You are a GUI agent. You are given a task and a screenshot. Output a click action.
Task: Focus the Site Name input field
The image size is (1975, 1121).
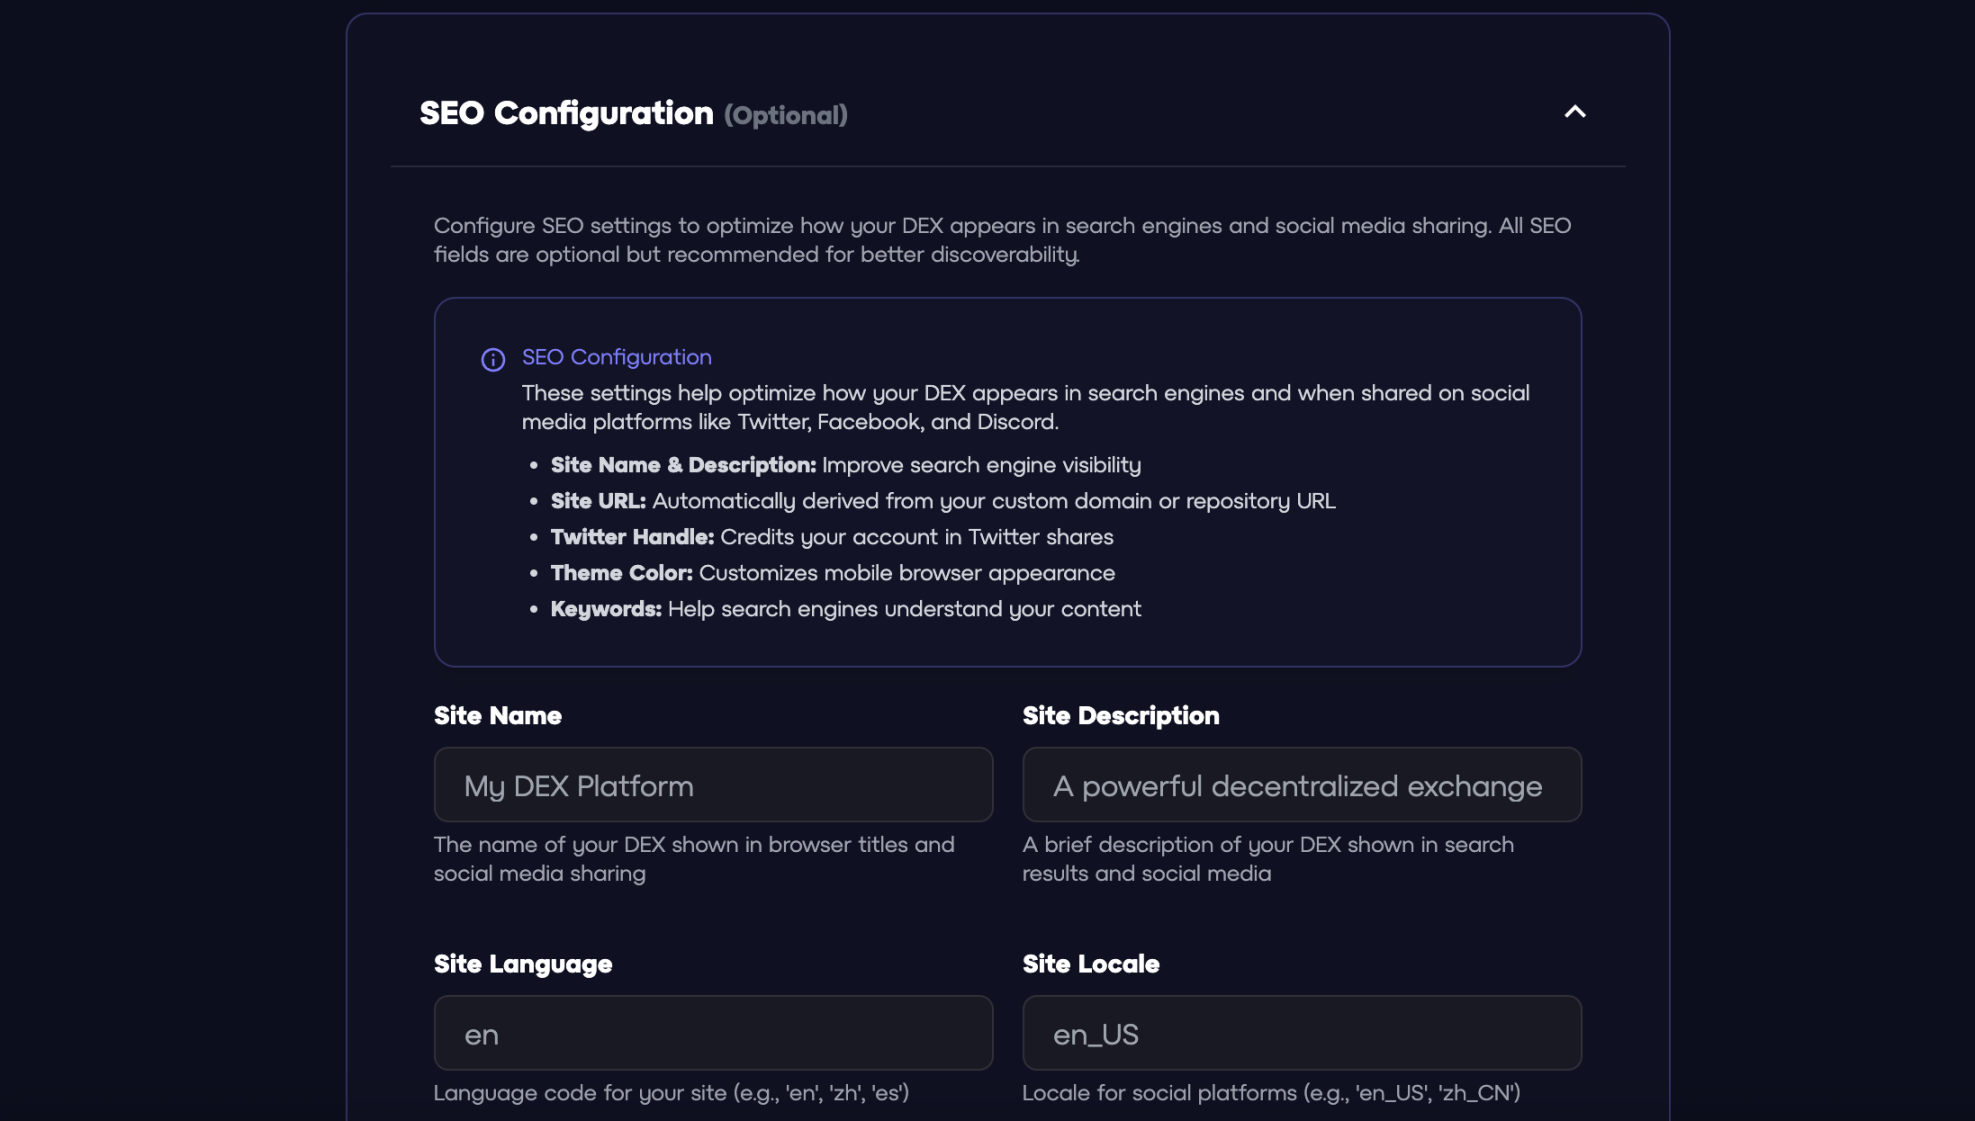tap(713, 785)
